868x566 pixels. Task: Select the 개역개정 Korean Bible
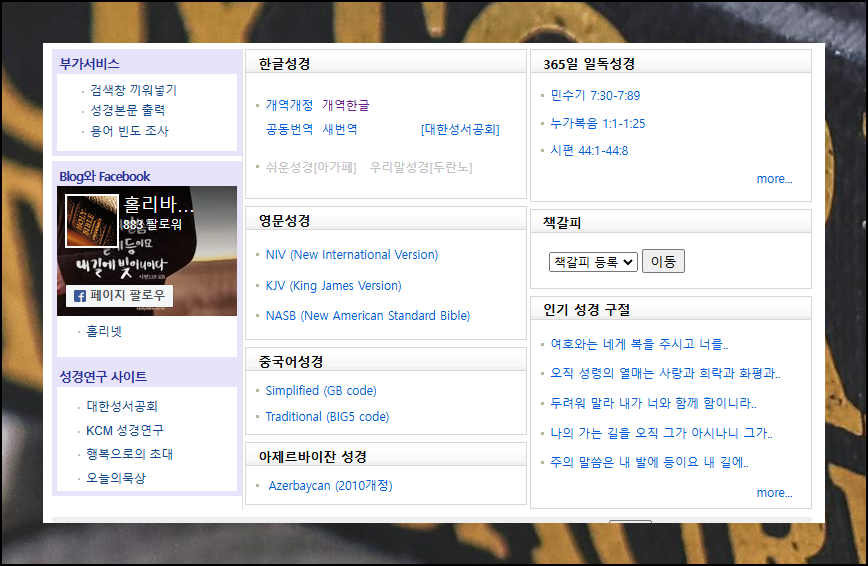pyautogui.click(x=290, y=105)
